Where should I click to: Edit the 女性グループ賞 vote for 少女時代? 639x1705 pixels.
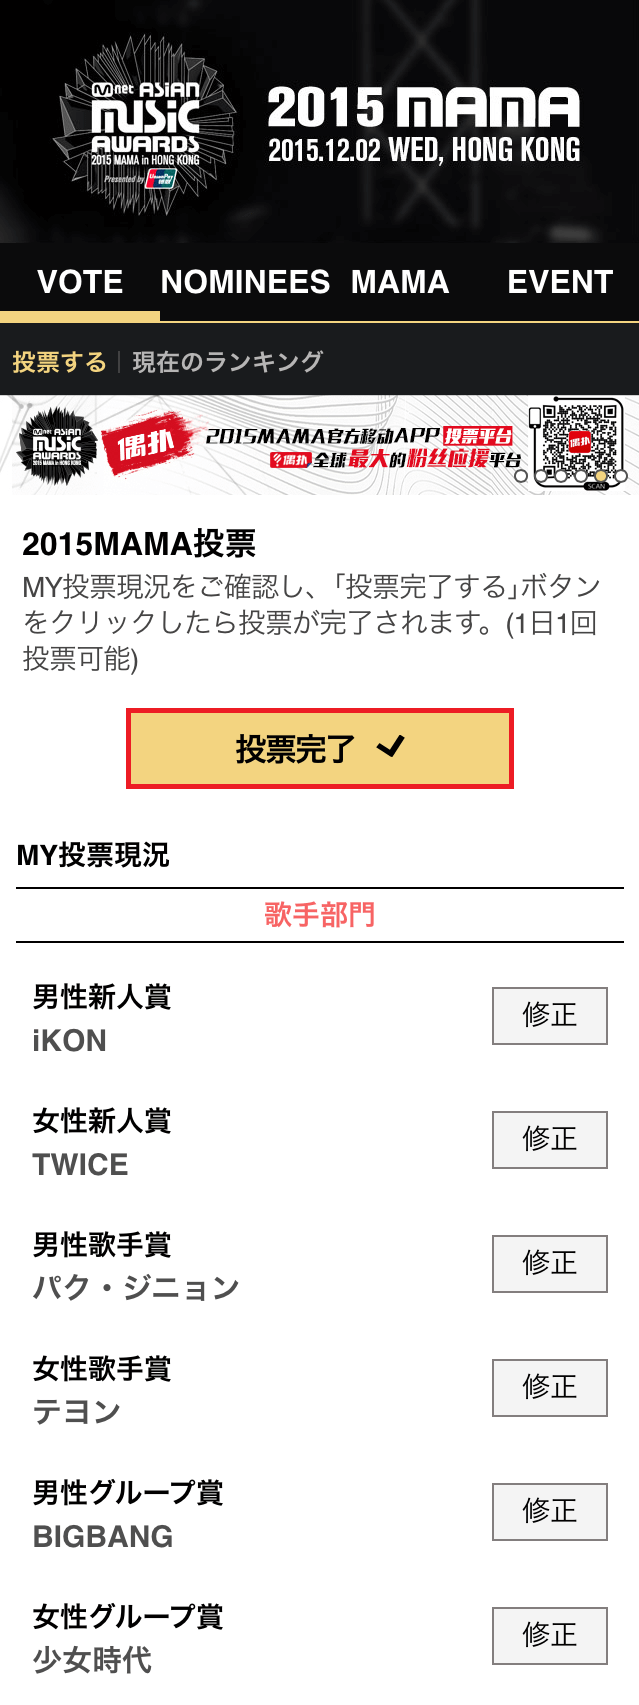549,1636
